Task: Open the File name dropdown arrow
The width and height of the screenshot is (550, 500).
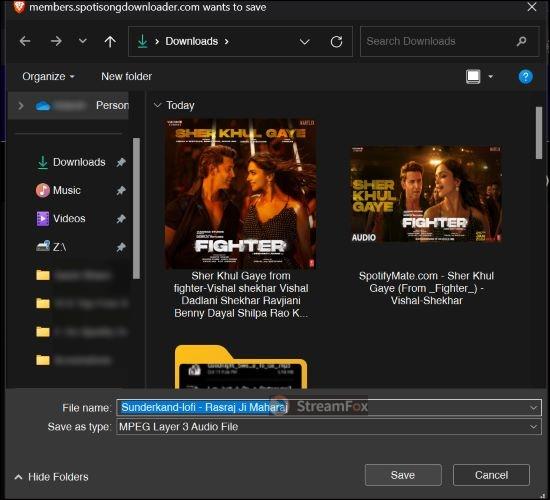Action: click(534, 408)
